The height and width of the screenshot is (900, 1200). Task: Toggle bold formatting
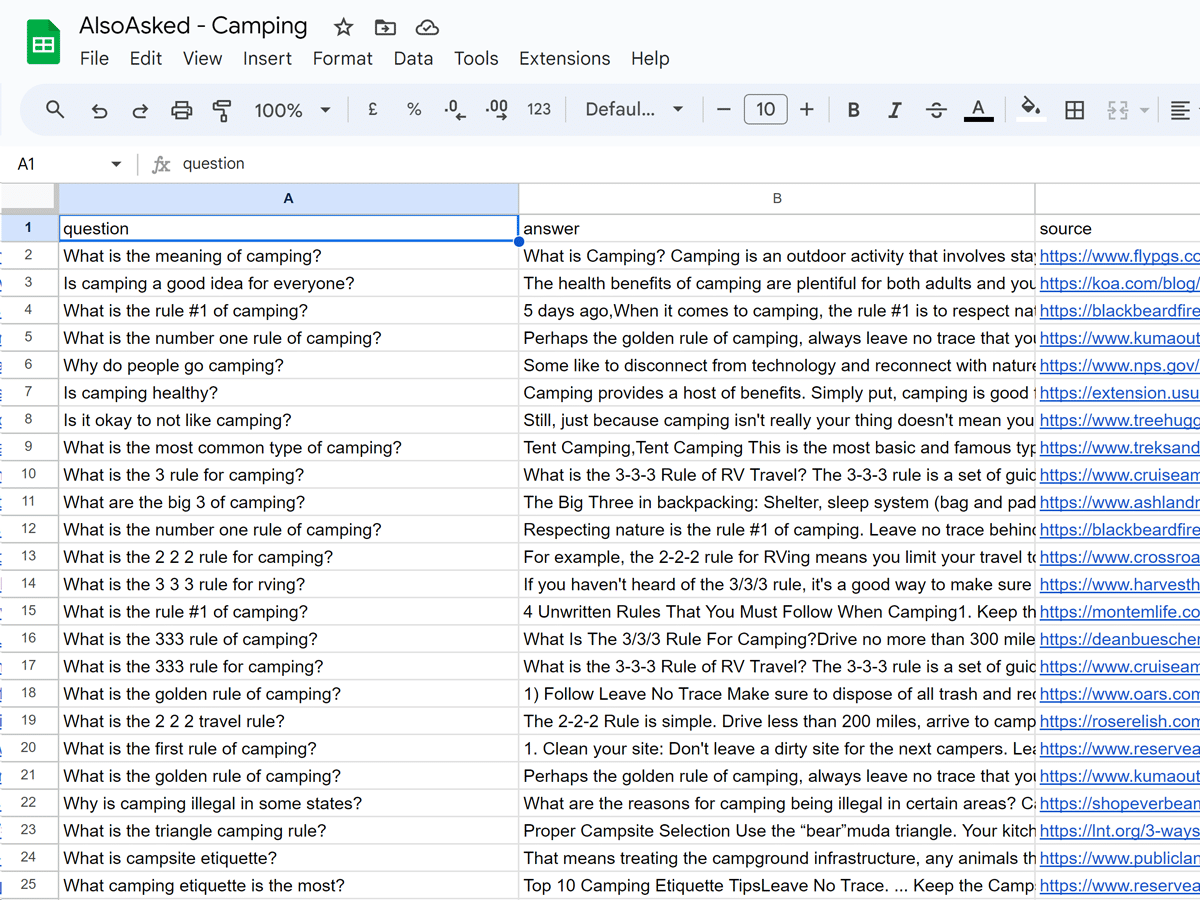853,110
